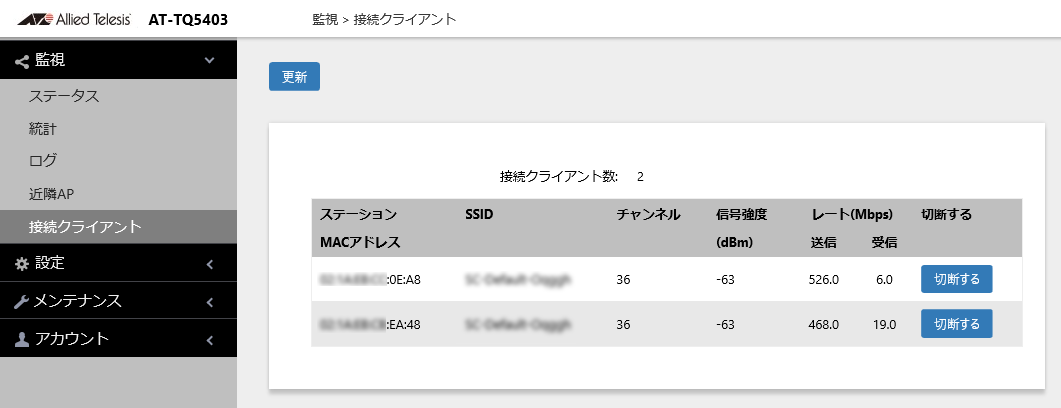Click the wrench icon beside メンテナンス
Viewport: 1061px width, 408px height.
pos(22,302)
